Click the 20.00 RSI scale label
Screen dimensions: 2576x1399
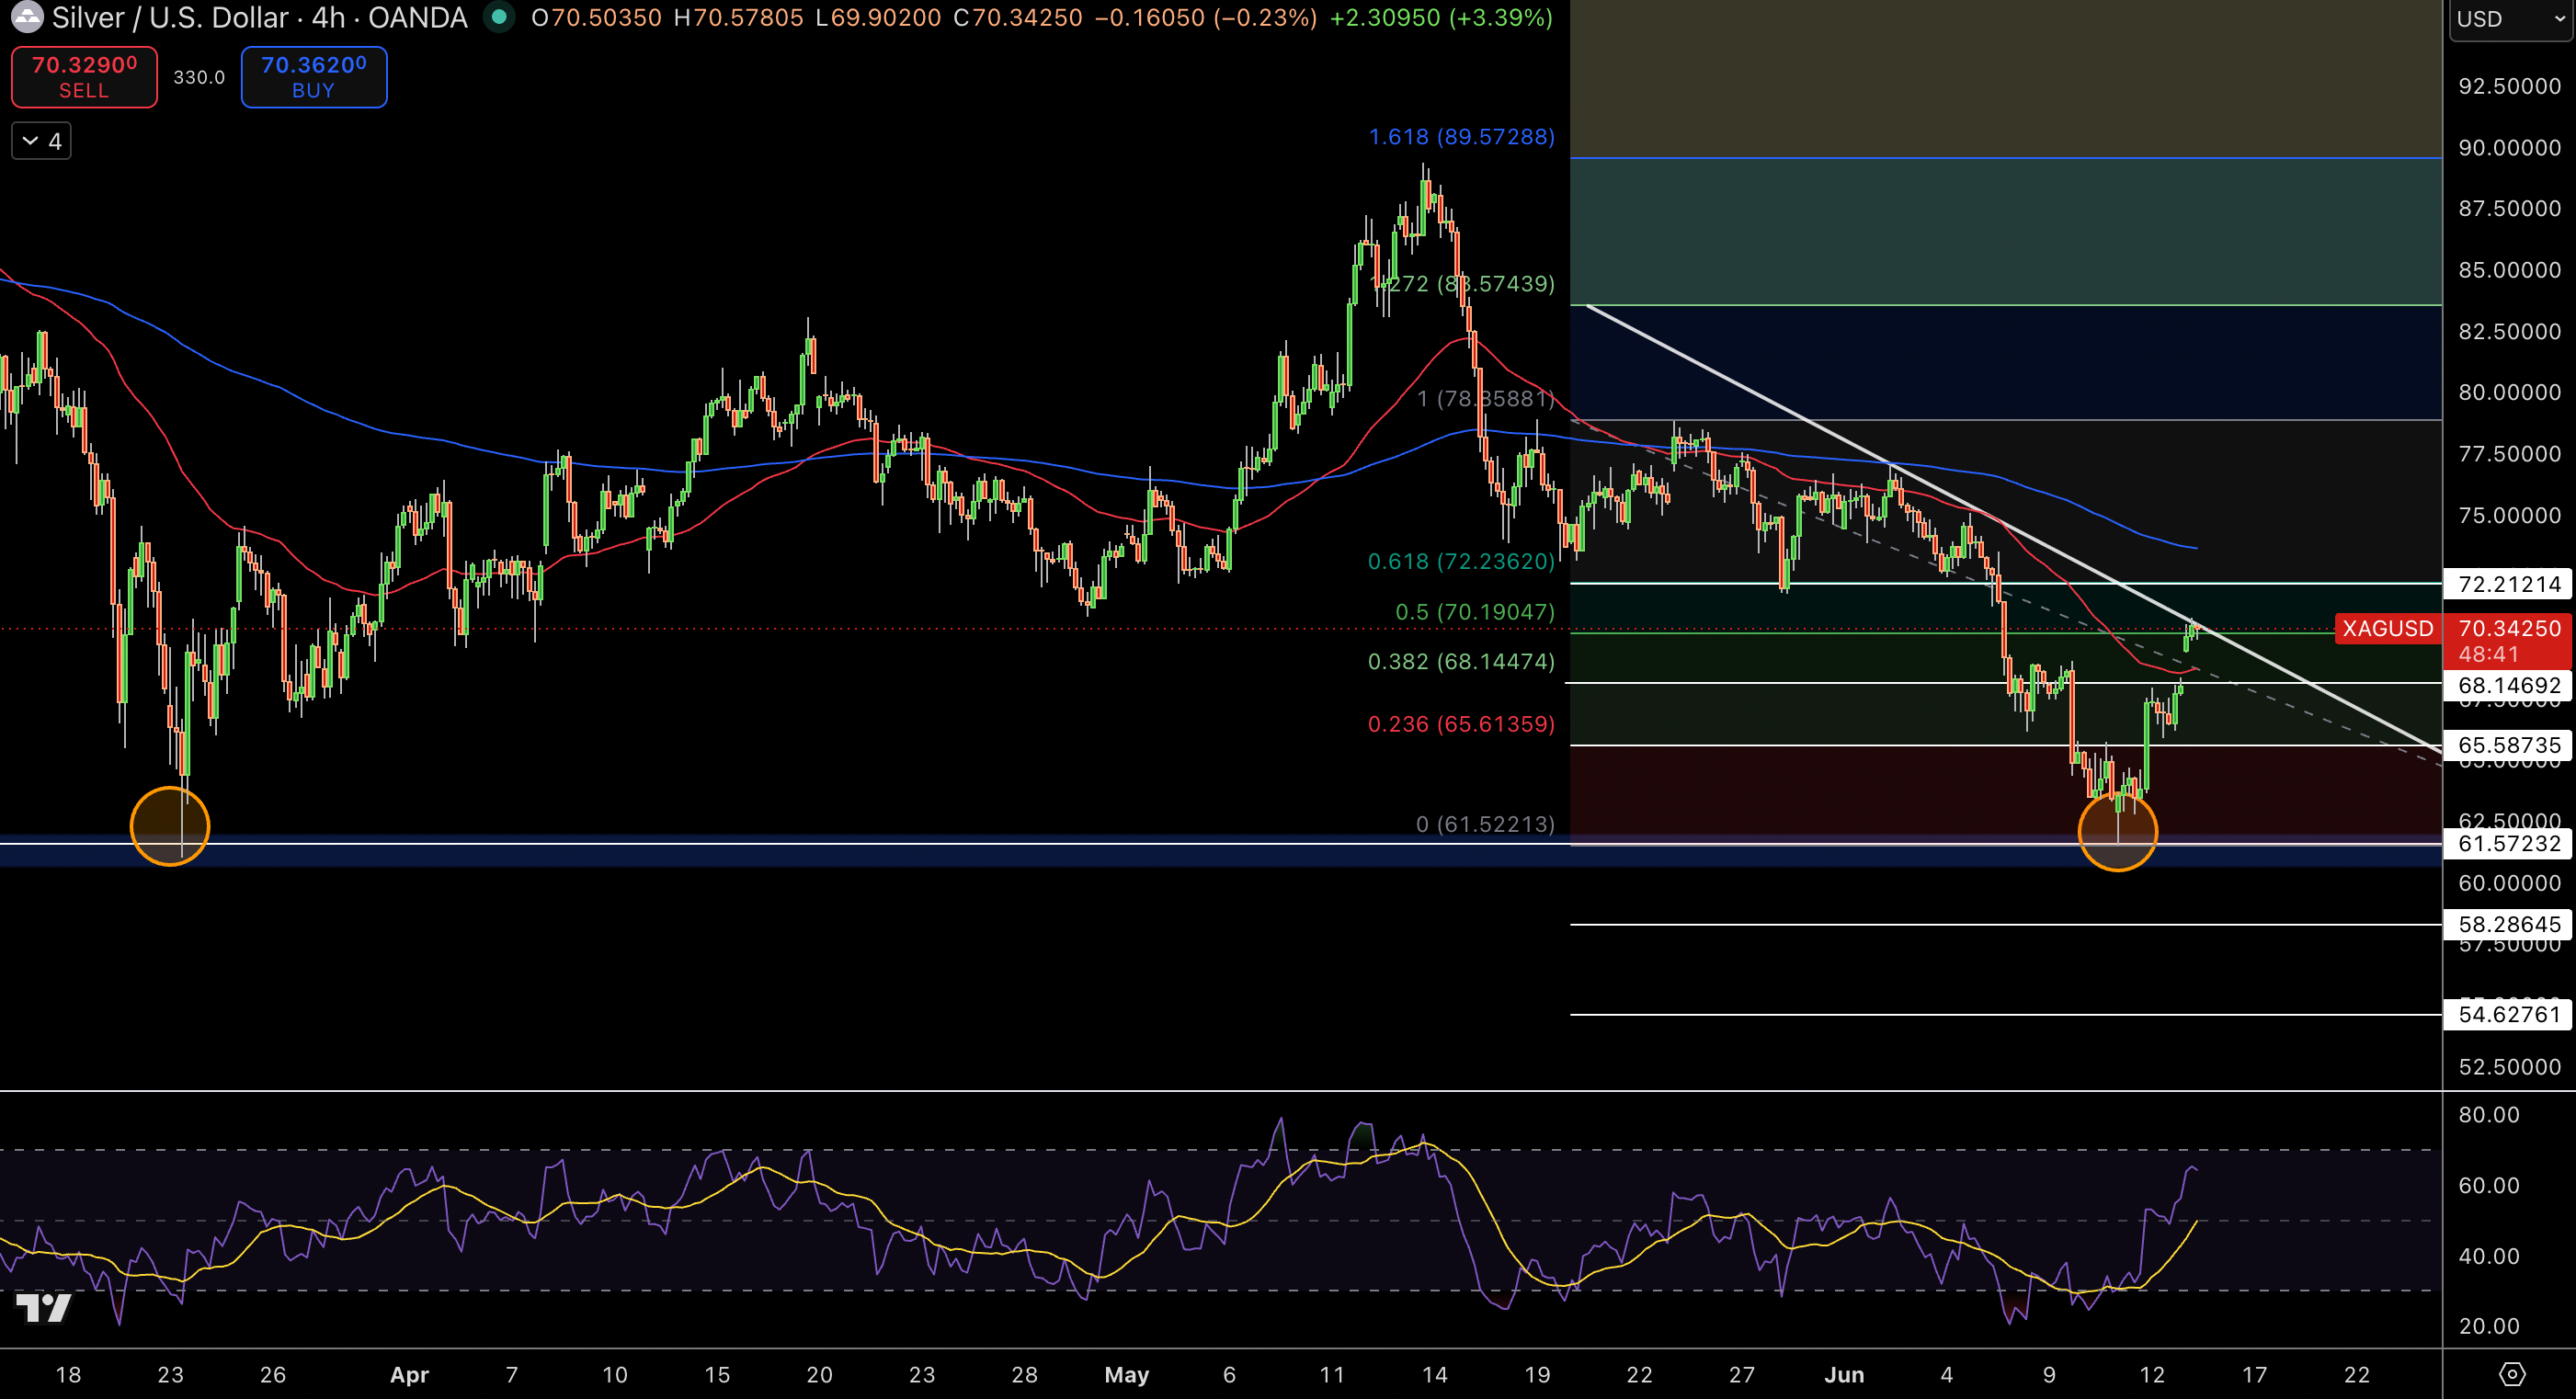click(2489, 1326)
